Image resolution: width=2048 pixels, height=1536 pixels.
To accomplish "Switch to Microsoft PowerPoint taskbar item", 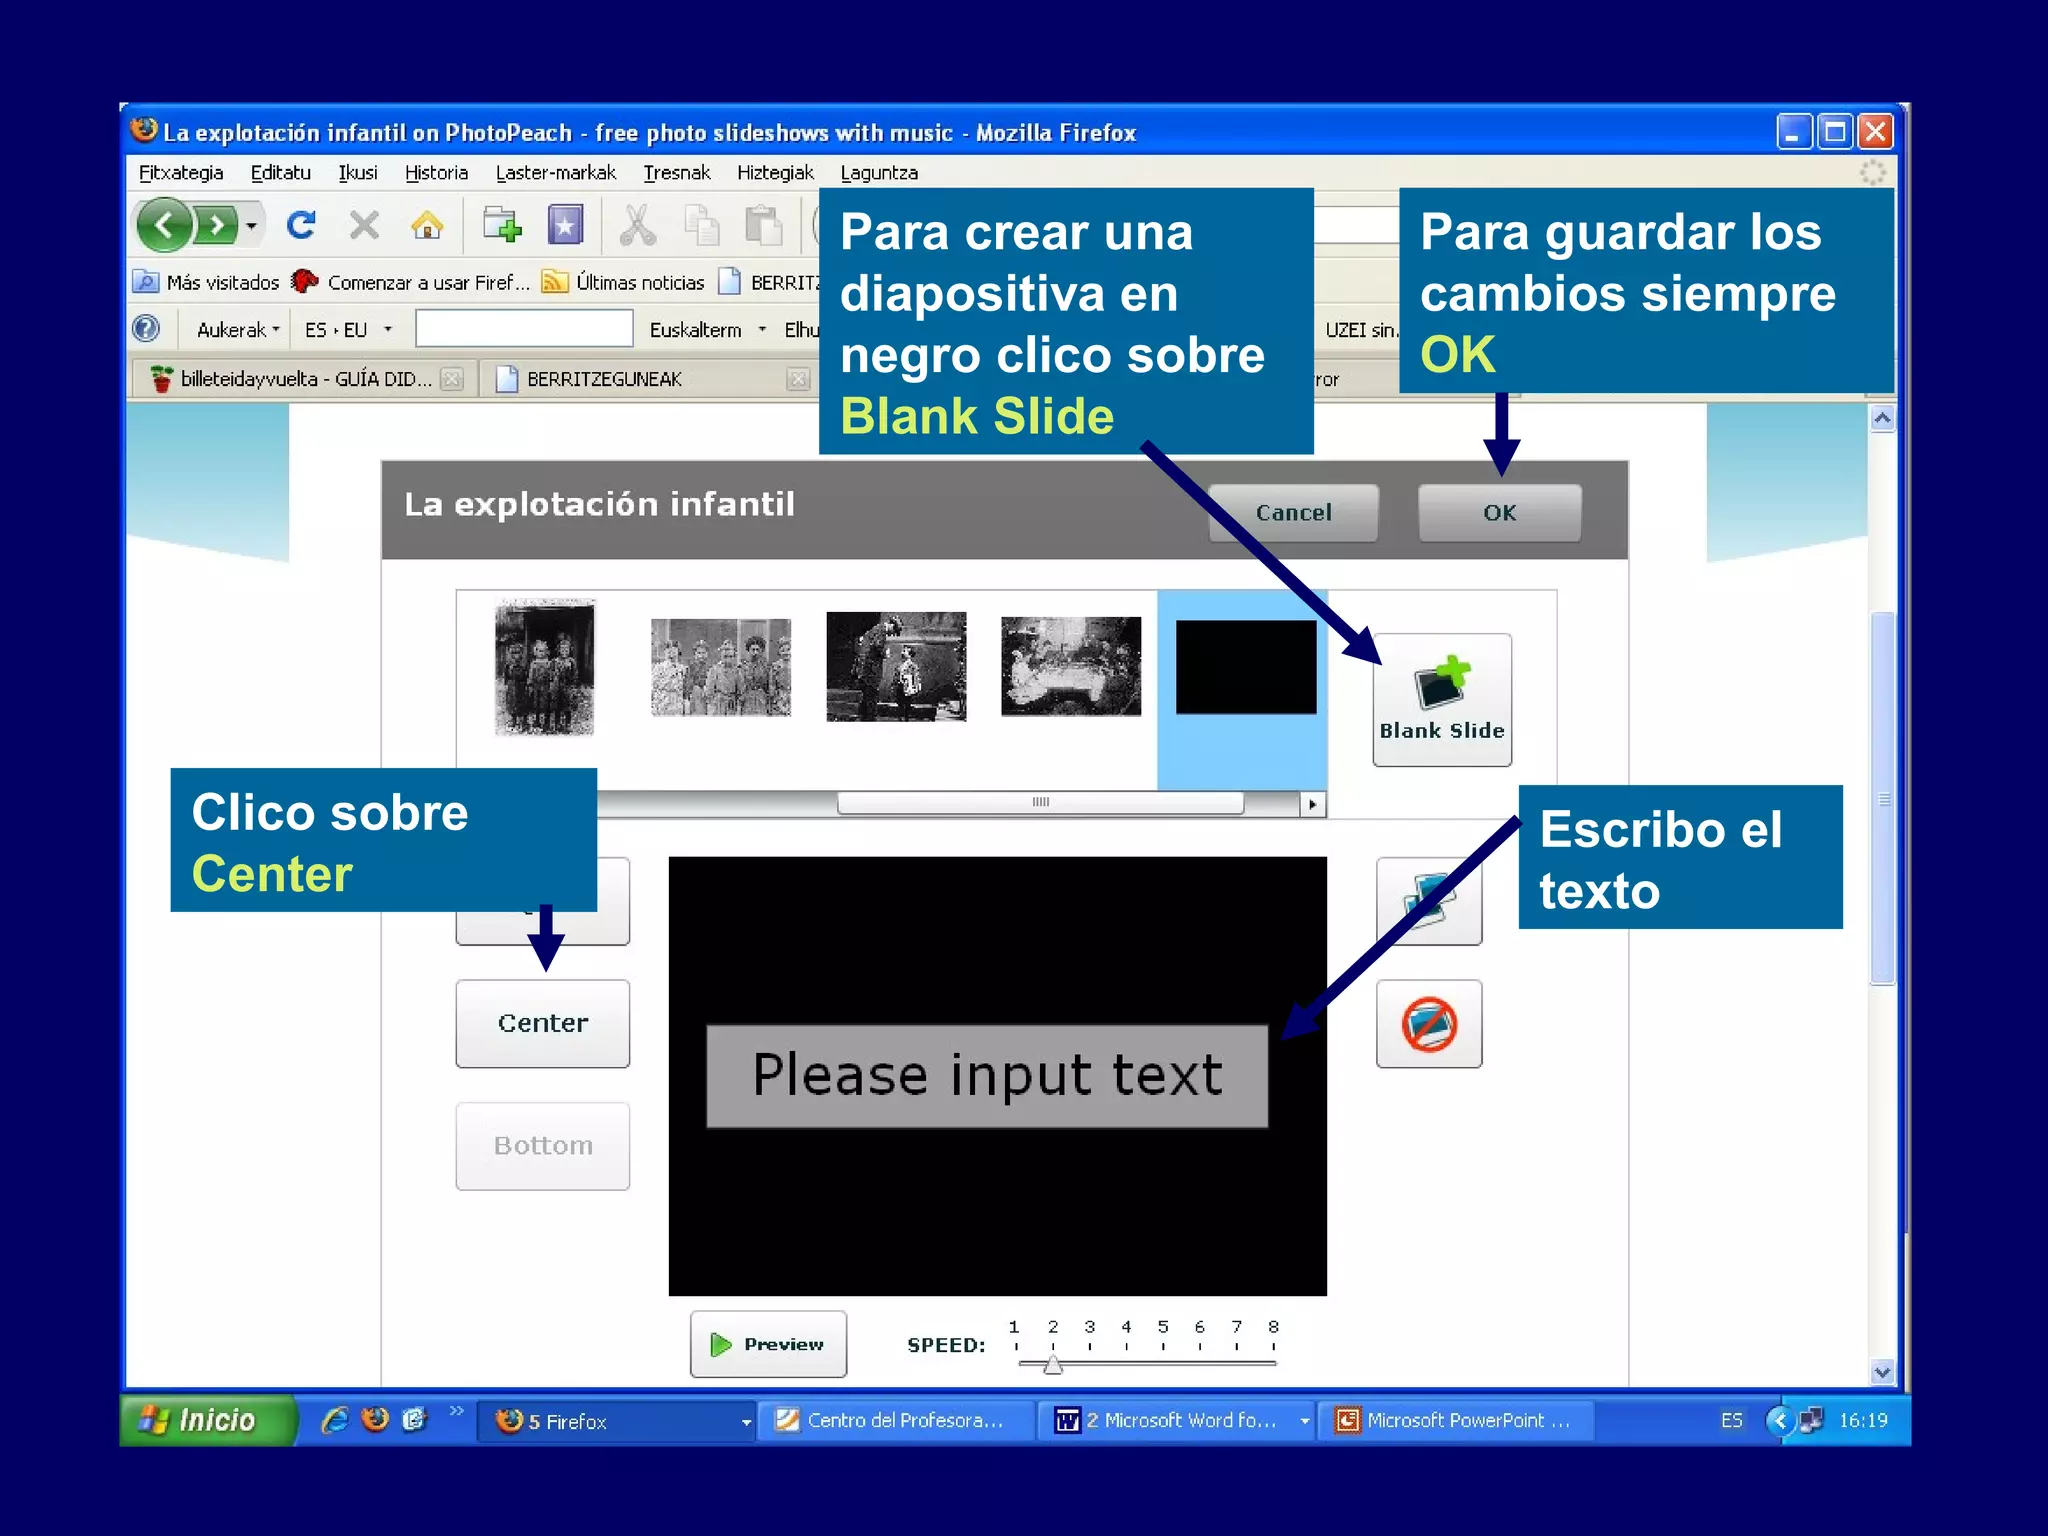I will pos(1456,1421).
